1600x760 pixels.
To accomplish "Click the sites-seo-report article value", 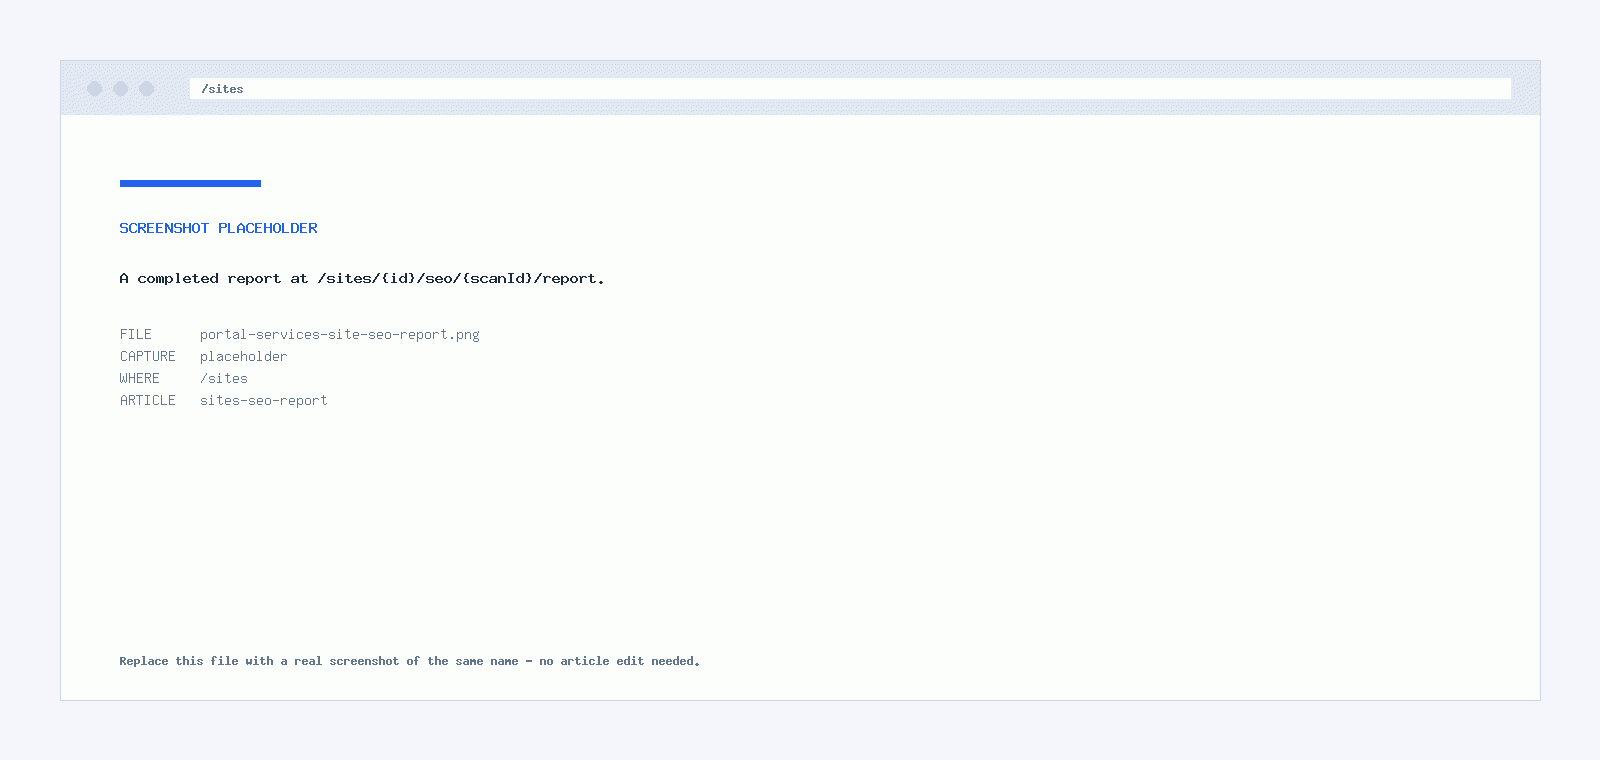I will click(264, 401).
